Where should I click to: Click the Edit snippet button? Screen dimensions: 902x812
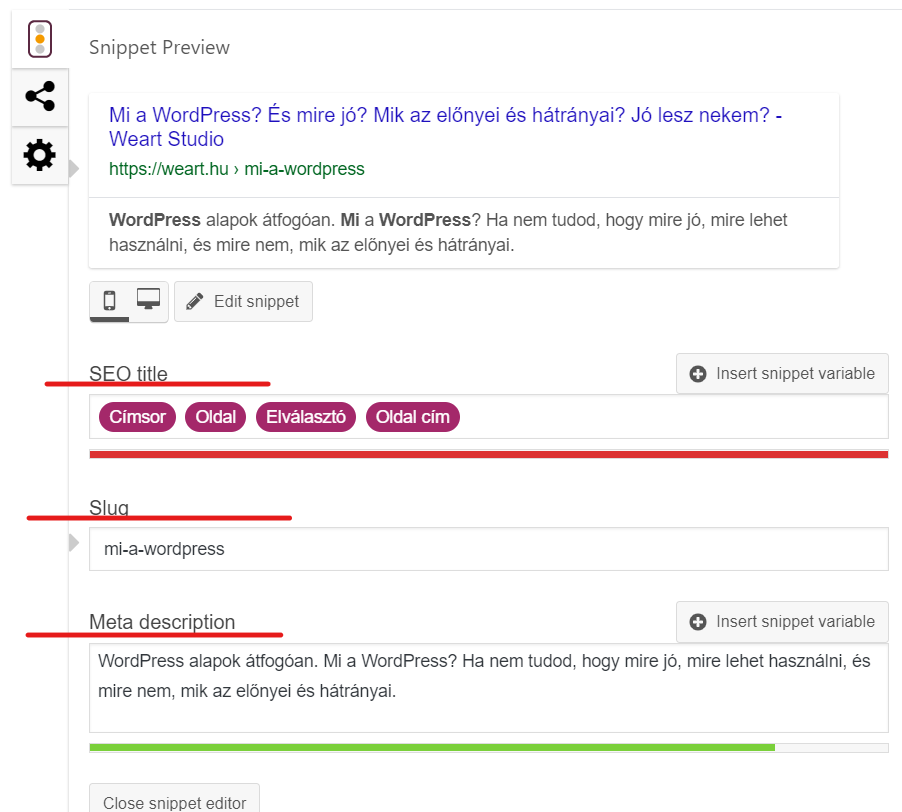pos(243,301)
